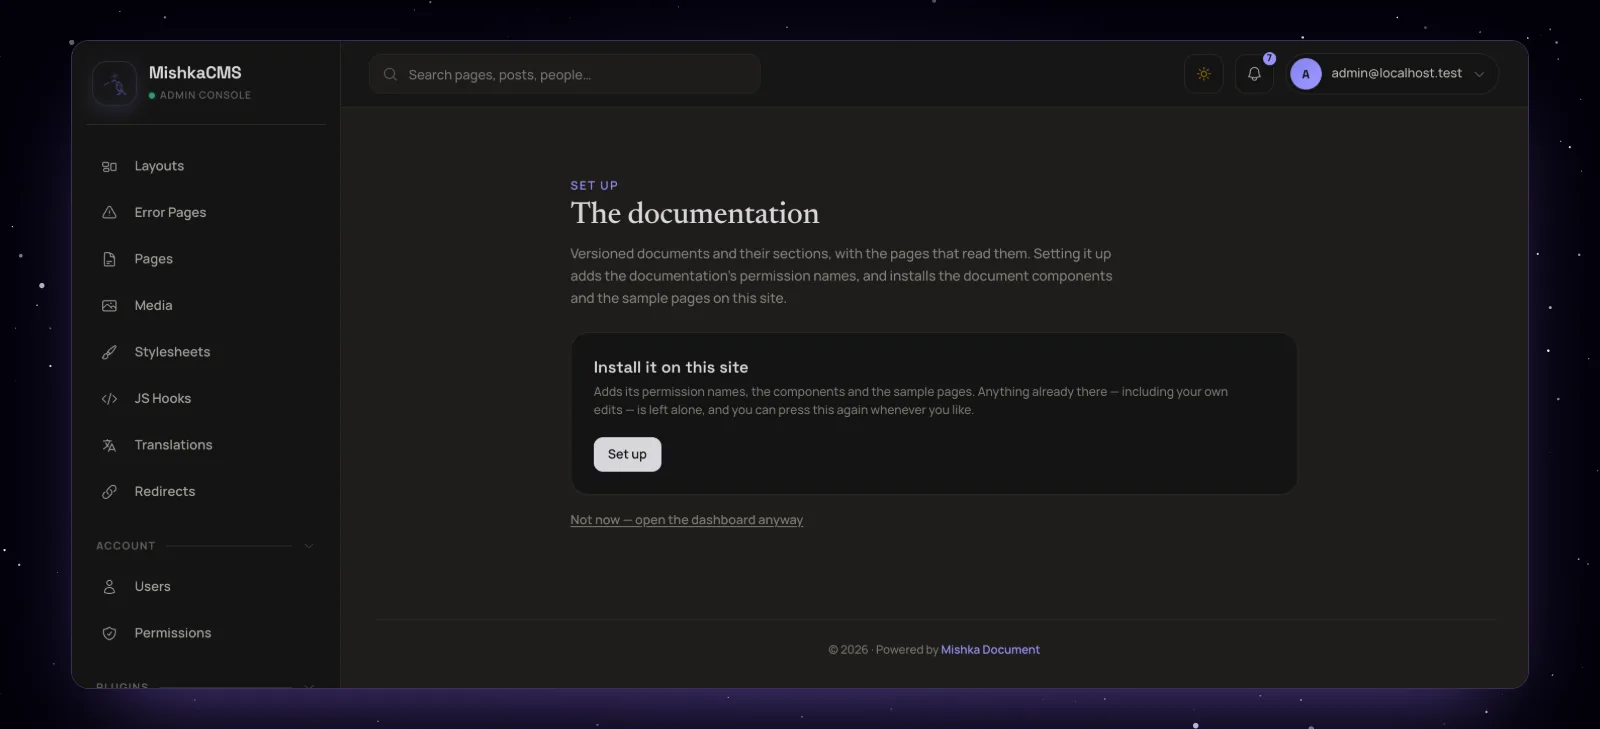
Task: Focus the search pages, posts, people field
Action: (x=565, y=74)
